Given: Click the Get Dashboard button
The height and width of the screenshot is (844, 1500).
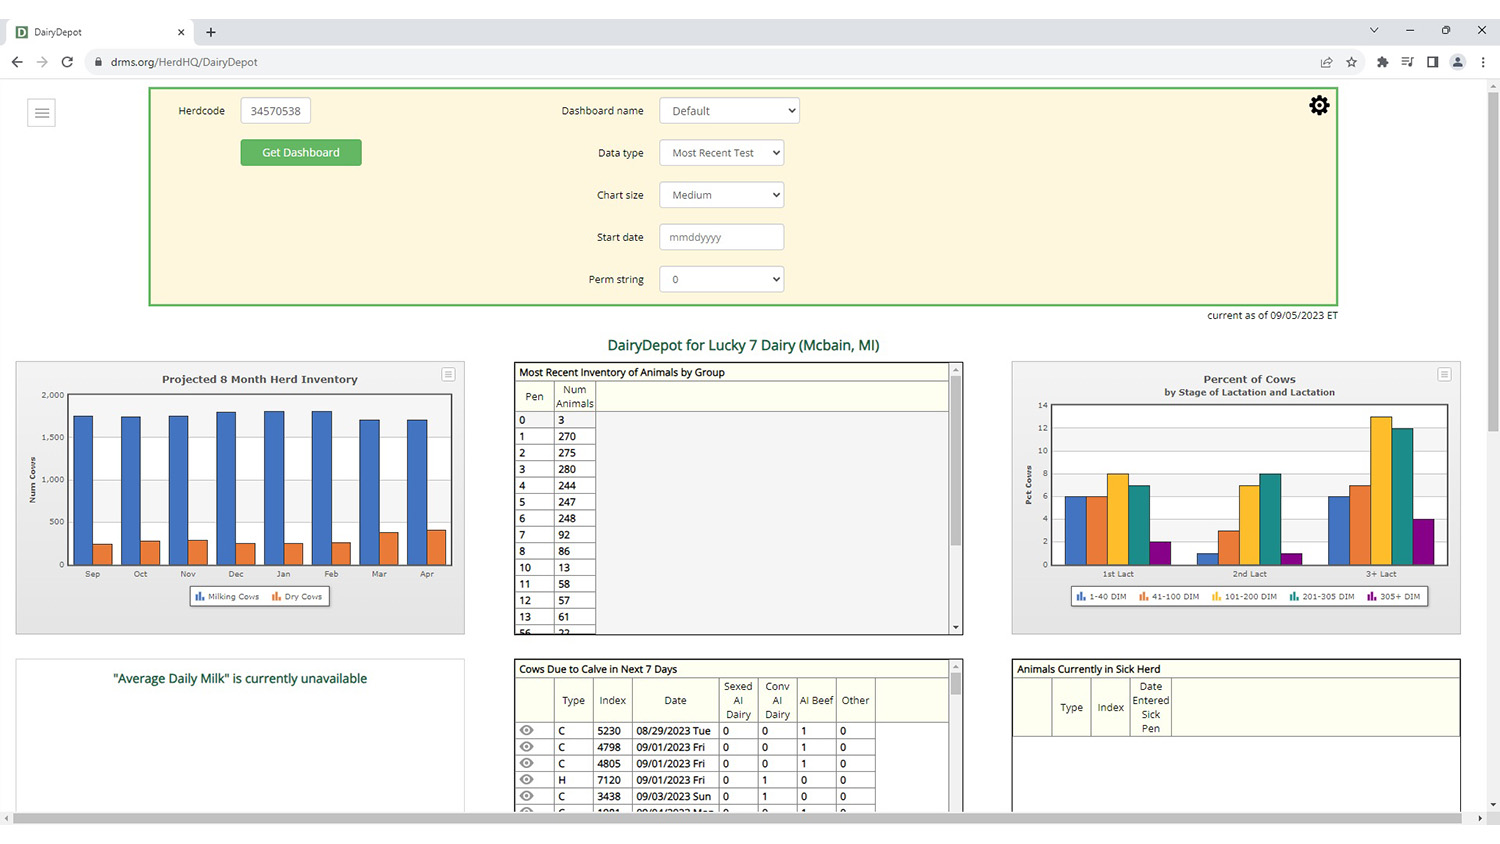Looking at the screenshot, I should coord(301,152).
